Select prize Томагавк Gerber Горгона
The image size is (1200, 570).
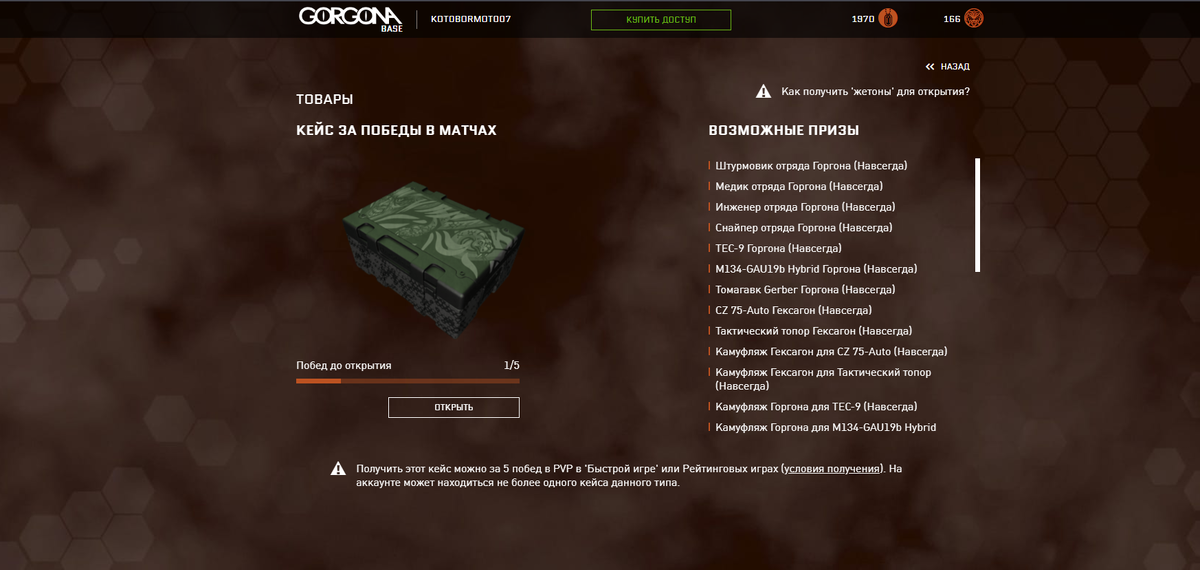804,289
